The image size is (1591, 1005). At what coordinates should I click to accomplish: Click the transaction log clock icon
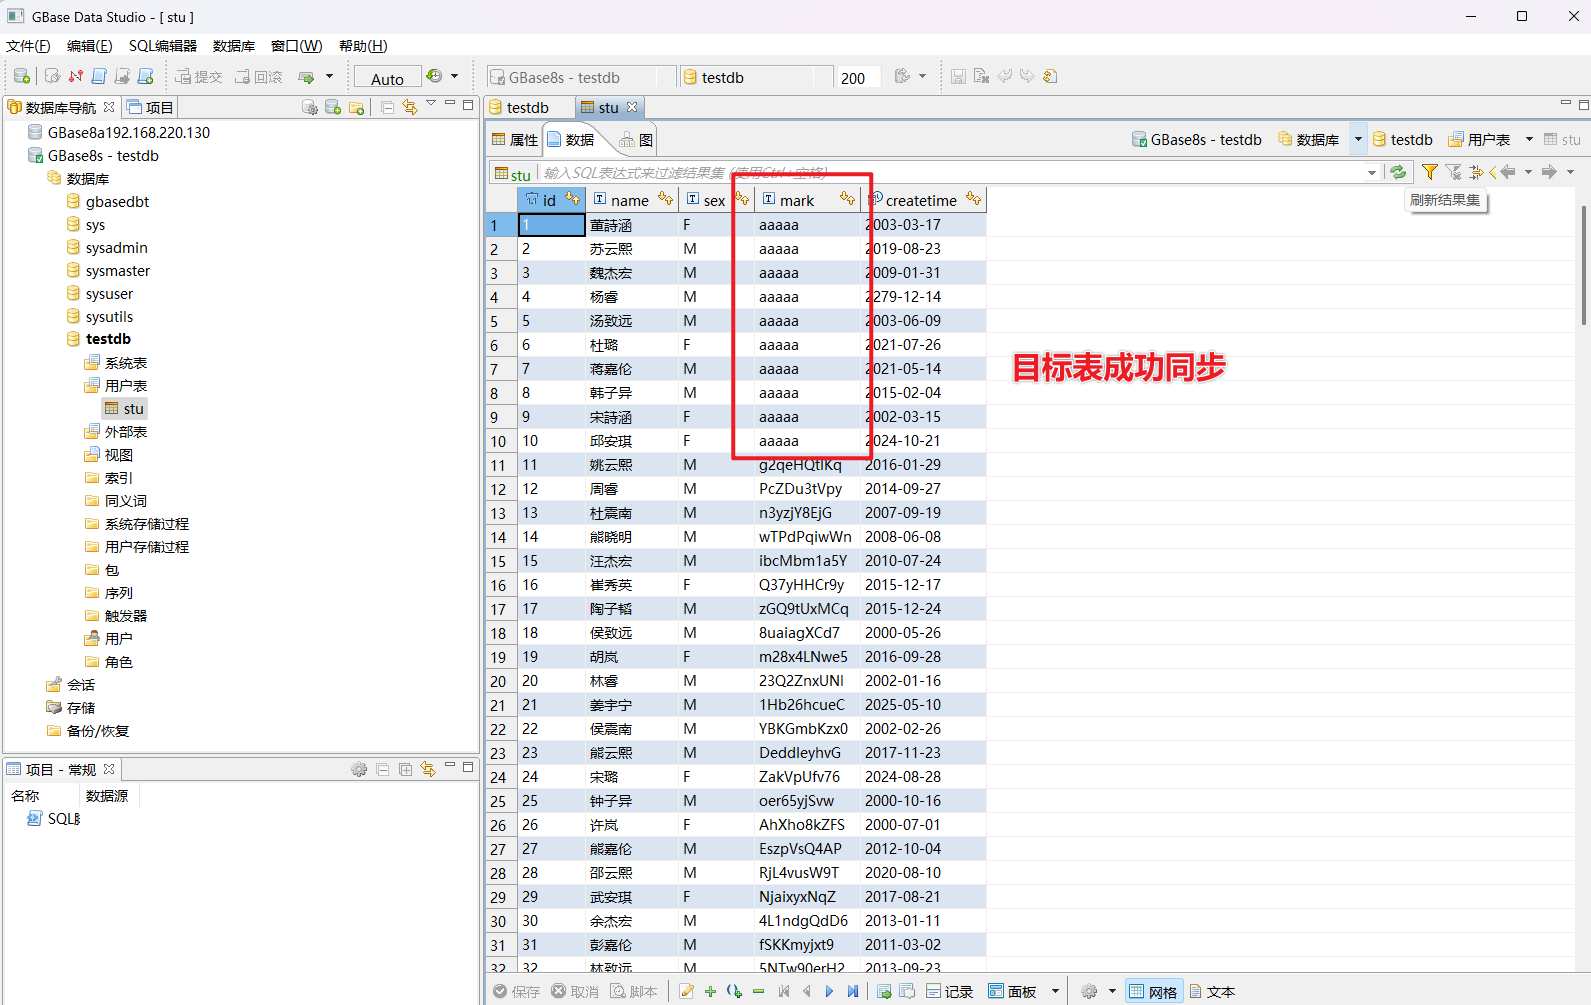point(434,77)
